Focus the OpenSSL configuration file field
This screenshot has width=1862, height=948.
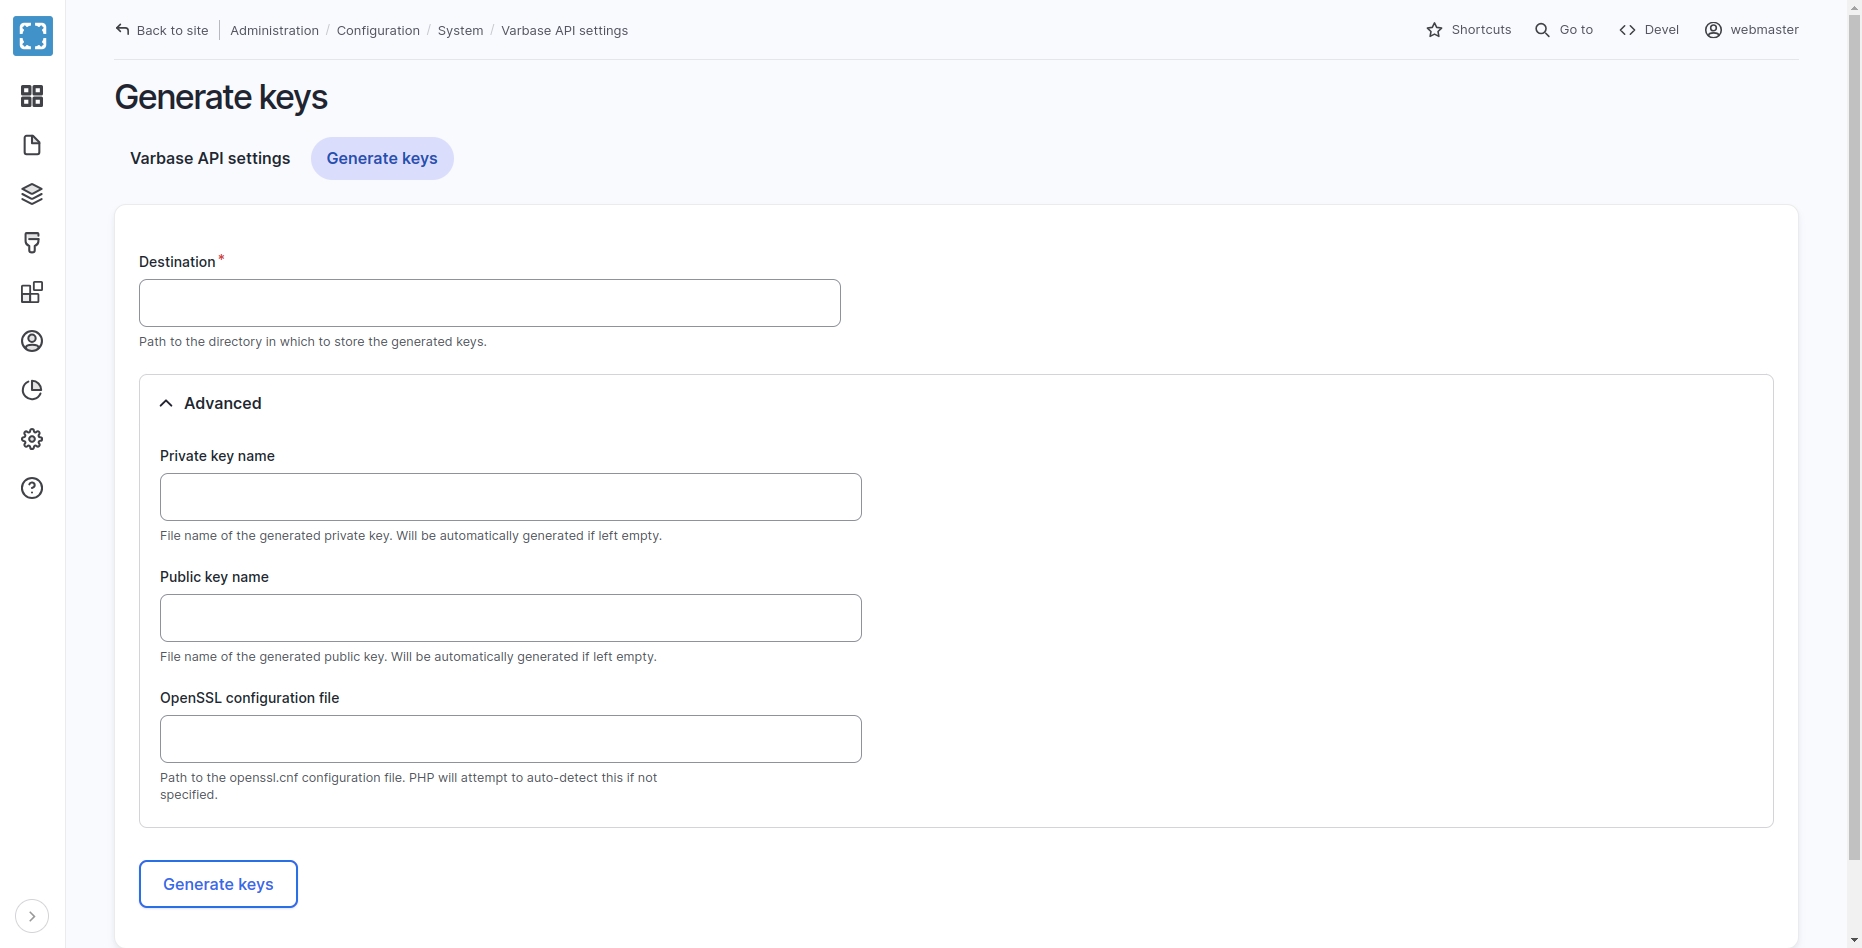tap(511, 739)
